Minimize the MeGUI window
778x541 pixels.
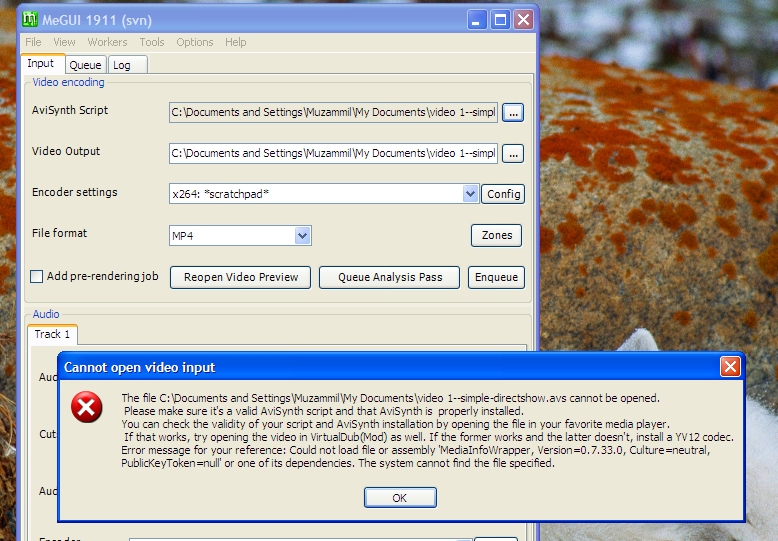[476, 20]
